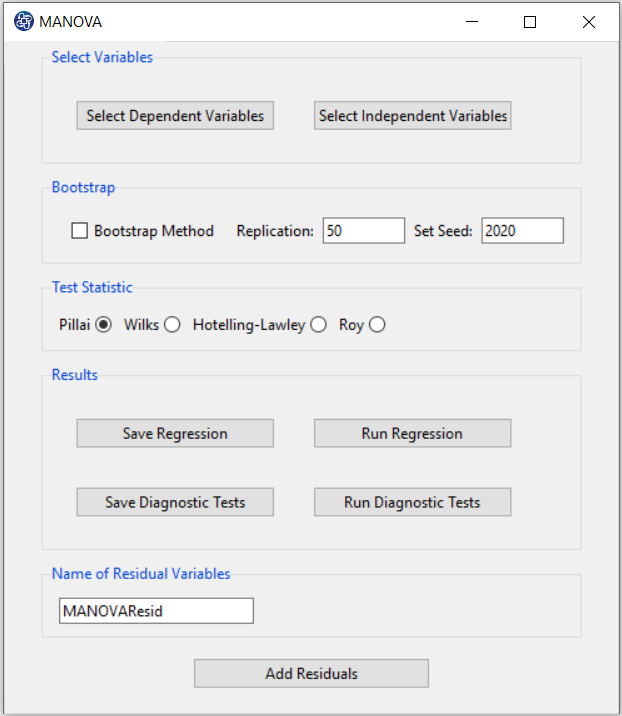This screenshot has width=622, height=716.
Task: Select the Pillai test statistic
Action: coord(103,325)
